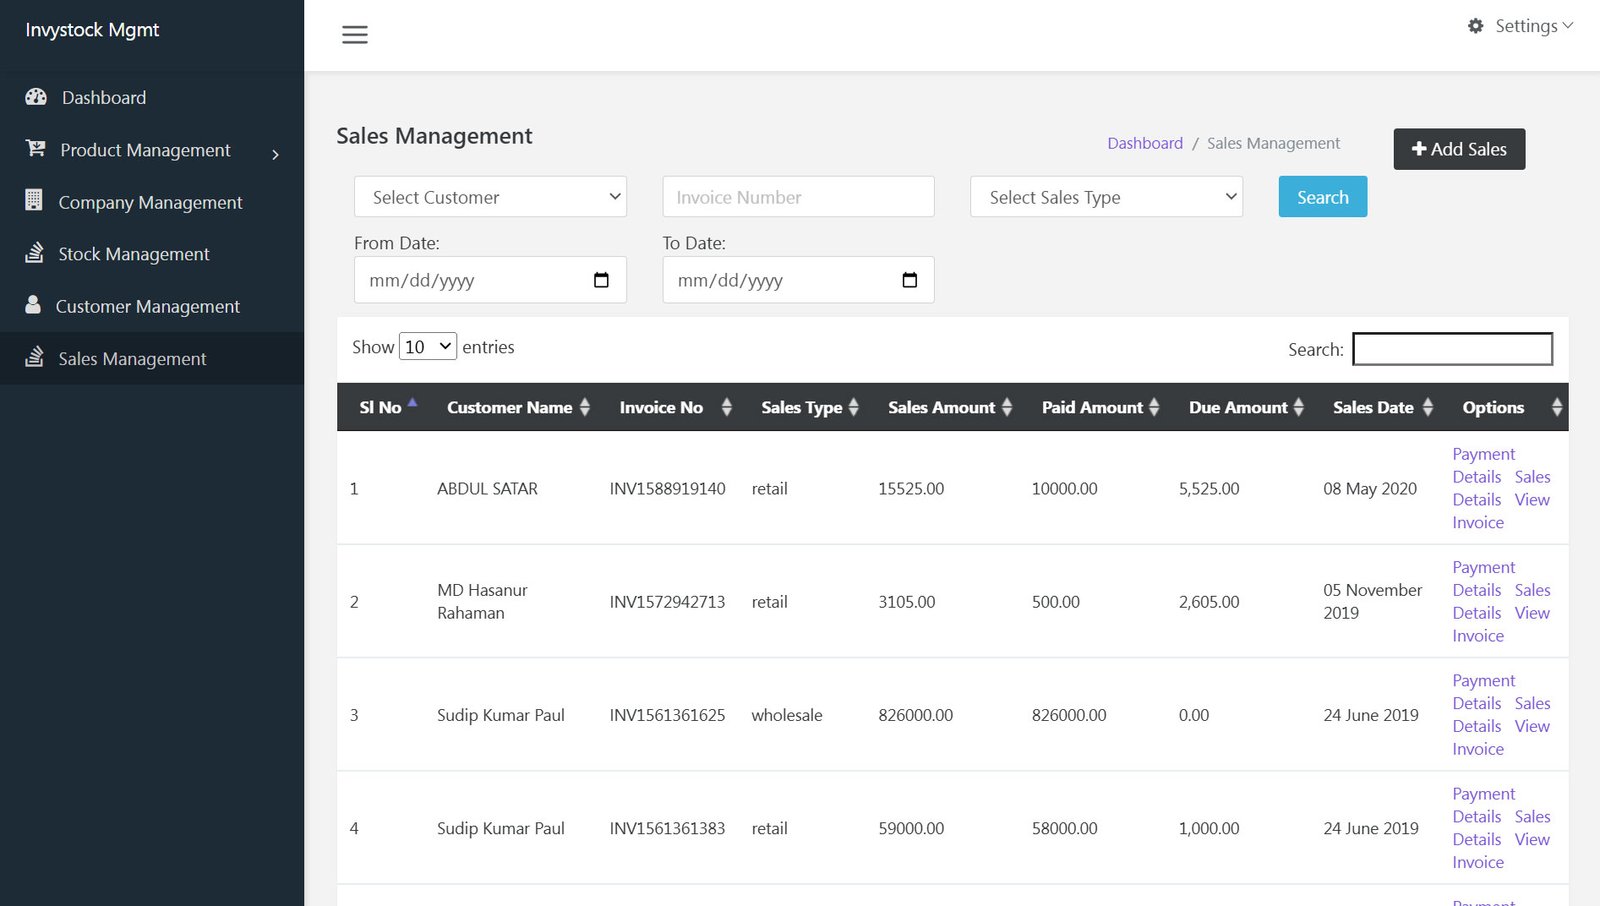Focus the Invoice Number input field
The height and width of the screenshot is (906, 1600).
798,197
